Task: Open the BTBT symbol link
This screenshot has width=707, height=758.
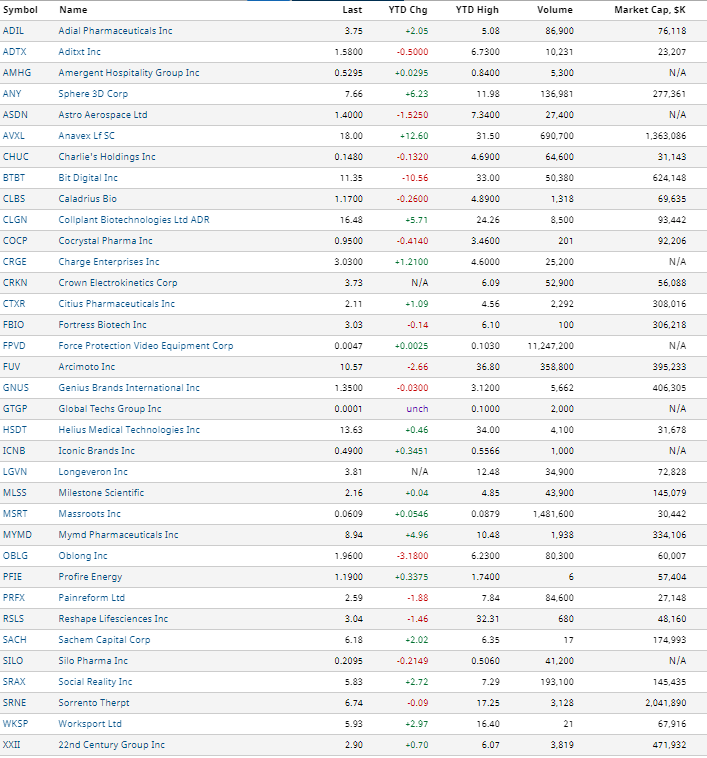Action: point(14,178)
